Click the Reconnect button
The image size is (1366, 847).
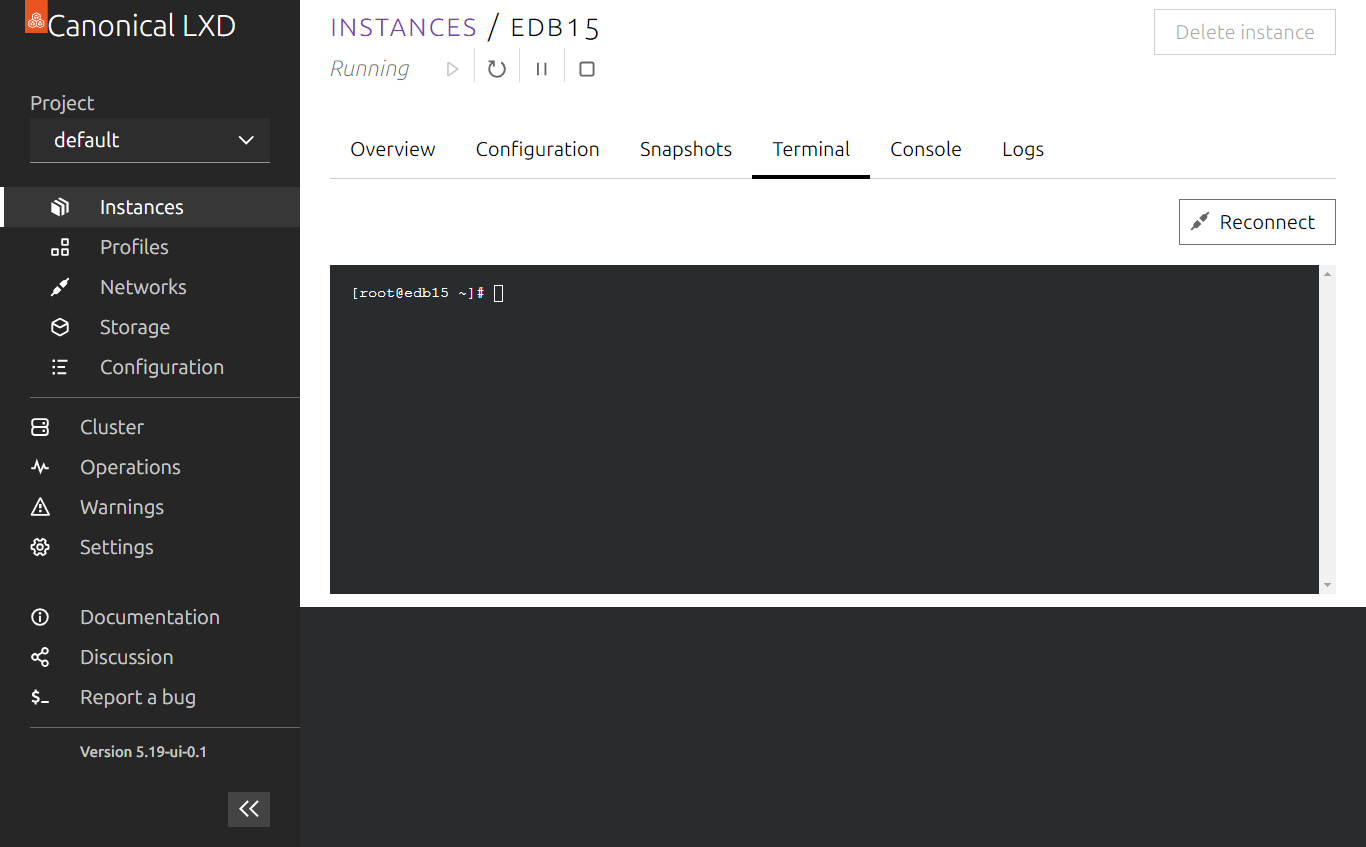1257,222
